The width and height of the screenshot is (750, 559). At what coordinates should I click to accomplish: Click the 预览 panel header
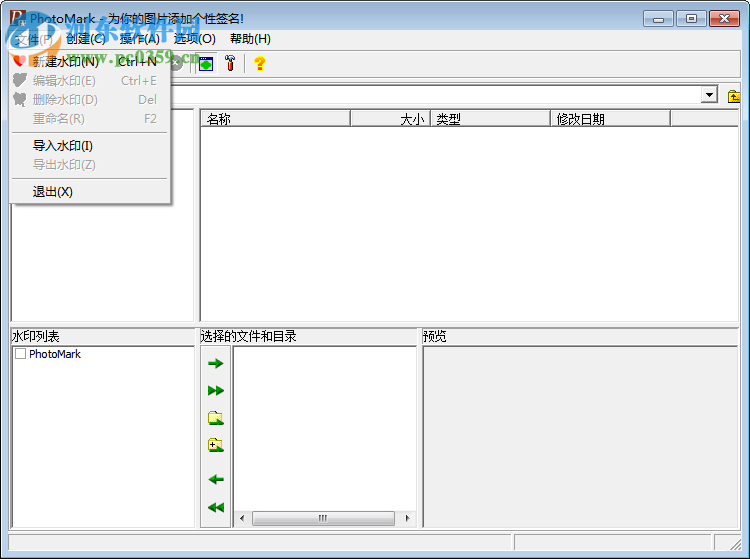tap(580, 337)
